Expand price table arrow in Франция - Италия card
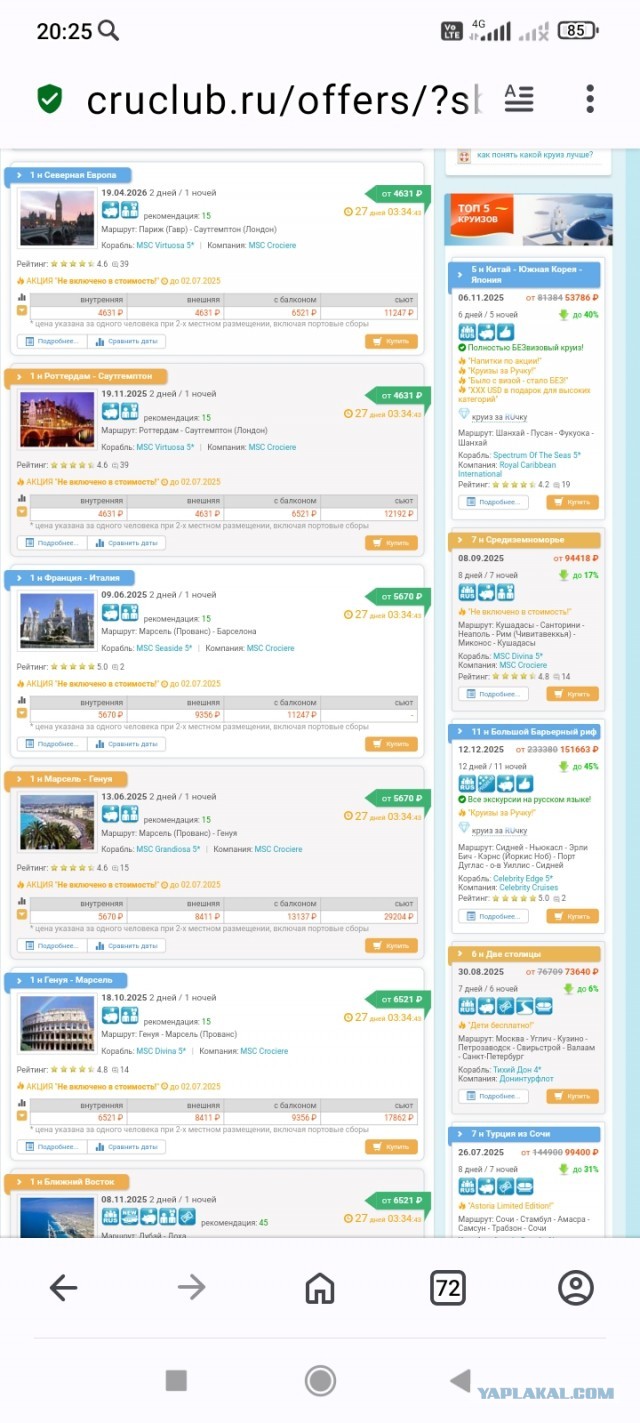Screen dimensions: 640x1423 22,714
